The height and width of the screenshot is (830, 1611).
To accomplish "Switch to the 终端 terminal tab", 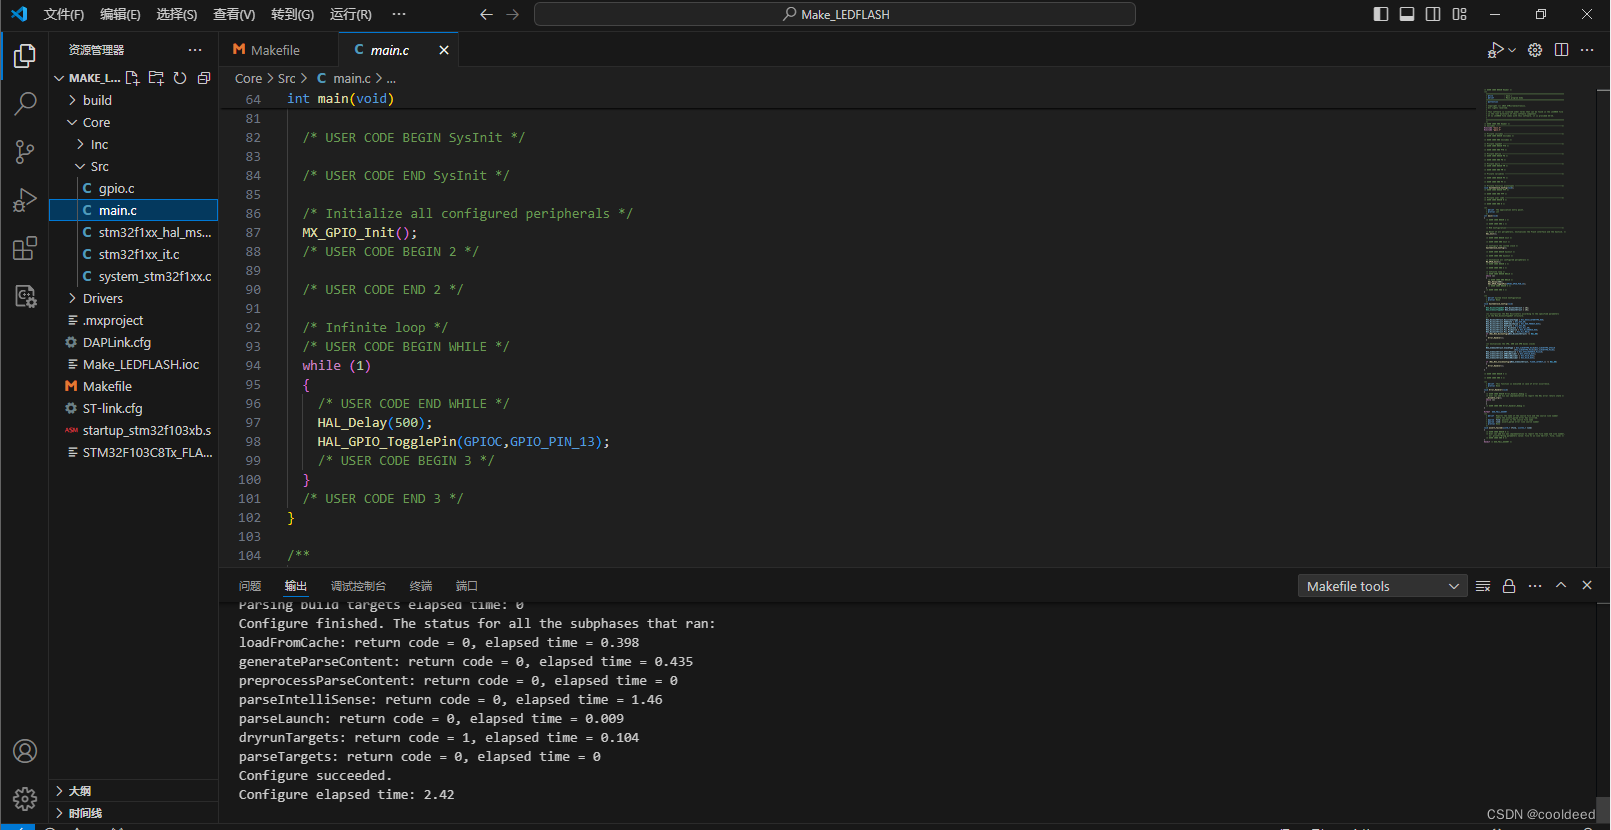I will click(x=421, y=586).
